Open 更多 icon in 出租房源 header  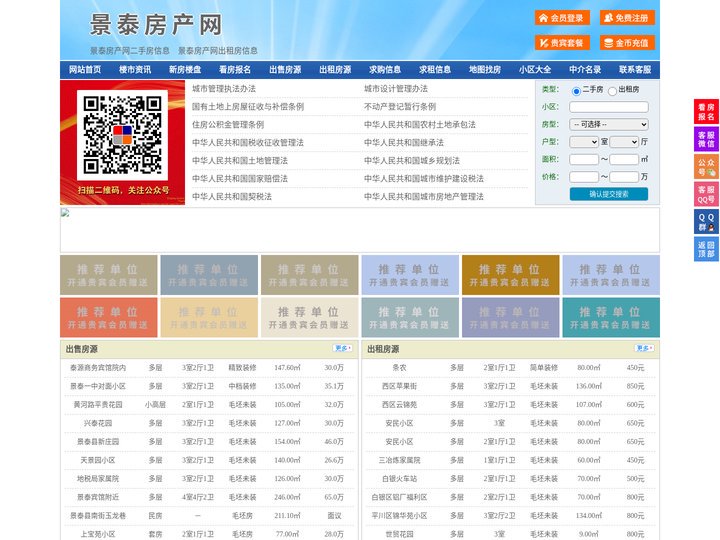click(x=644, y=348)
